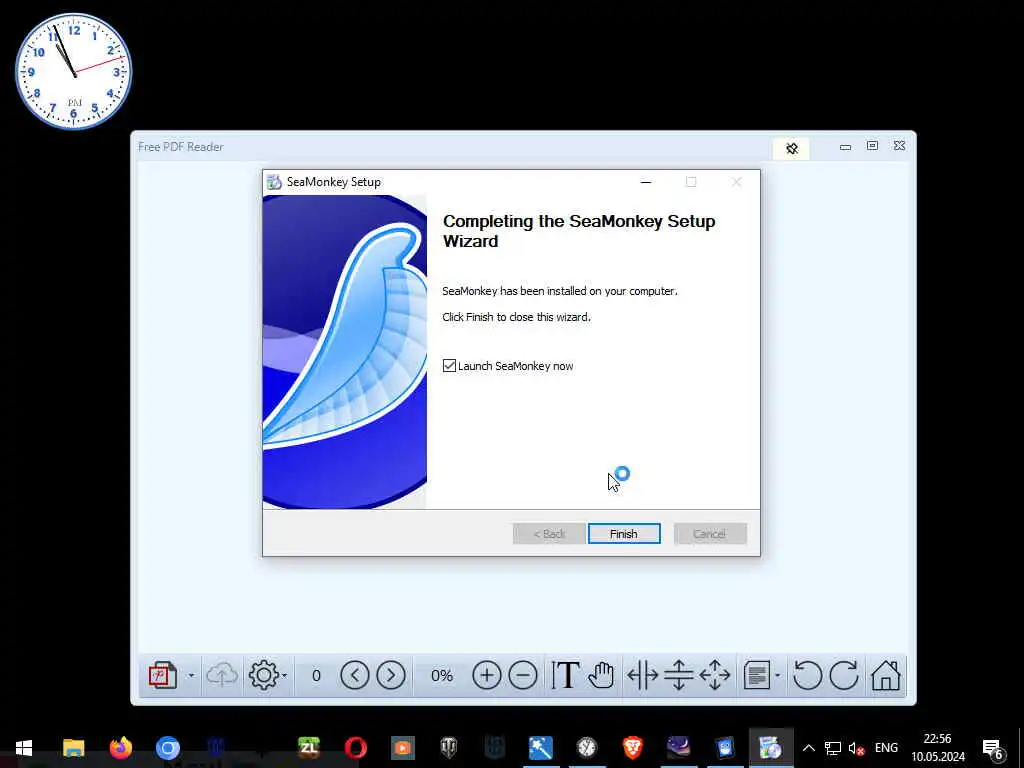The height and width of the screenshot is (768, 1024).
Task: Minimize the SeaMonkey Setup window
Action: [646, 182]
